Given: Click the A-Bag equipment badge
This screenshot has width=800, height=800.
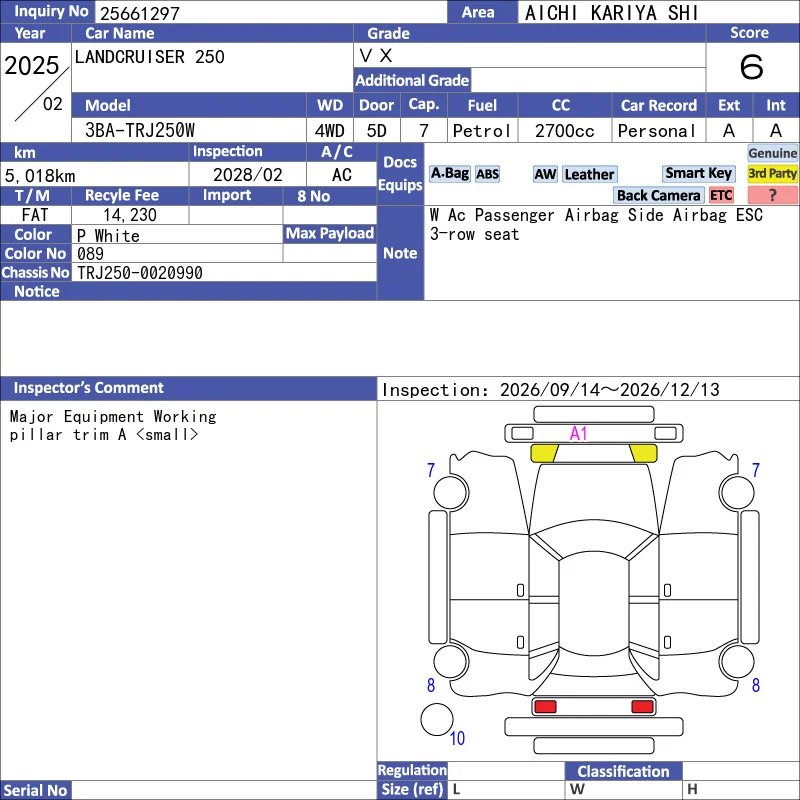Looking at the screenshot, I should pos(449,174).
